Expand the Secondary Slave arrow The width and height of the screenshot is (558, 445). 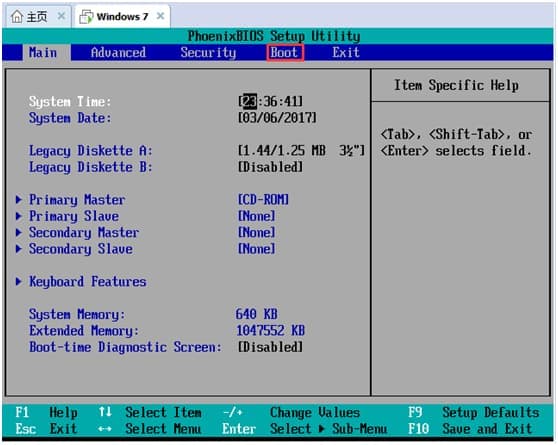point(19,249)
